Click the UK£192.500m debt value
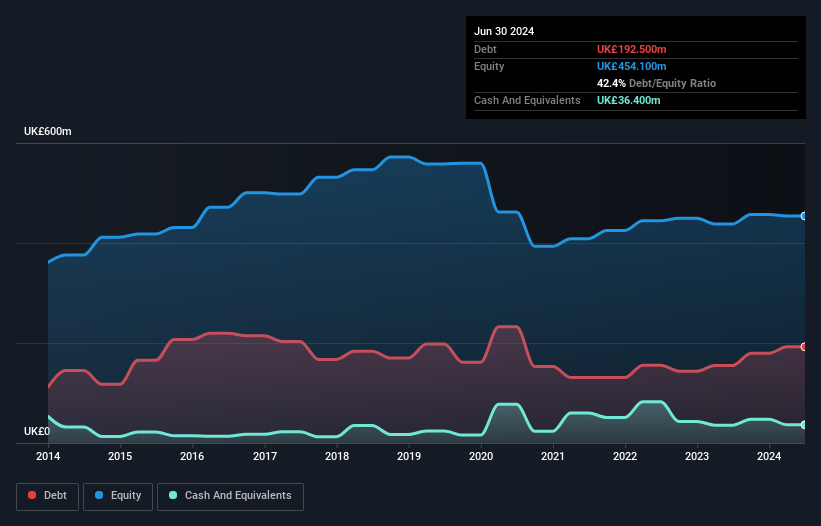This screenshot has width=821, height=526. coord(631,49)
